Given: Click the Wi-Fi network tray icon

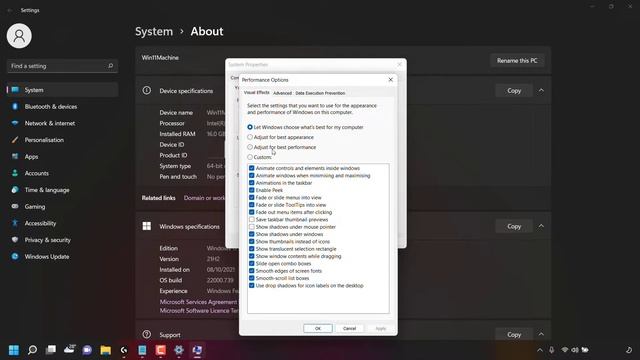Looking at the screenshot, I should coord(565,350).
